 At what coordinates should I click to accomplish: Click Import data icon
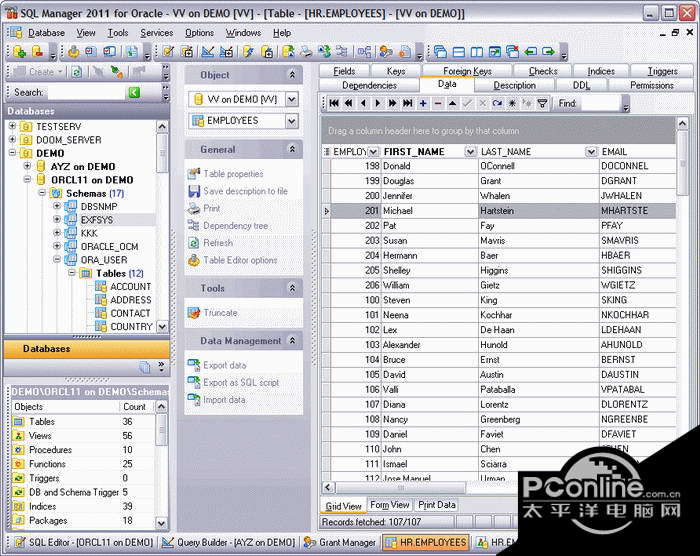coord(194,399)
